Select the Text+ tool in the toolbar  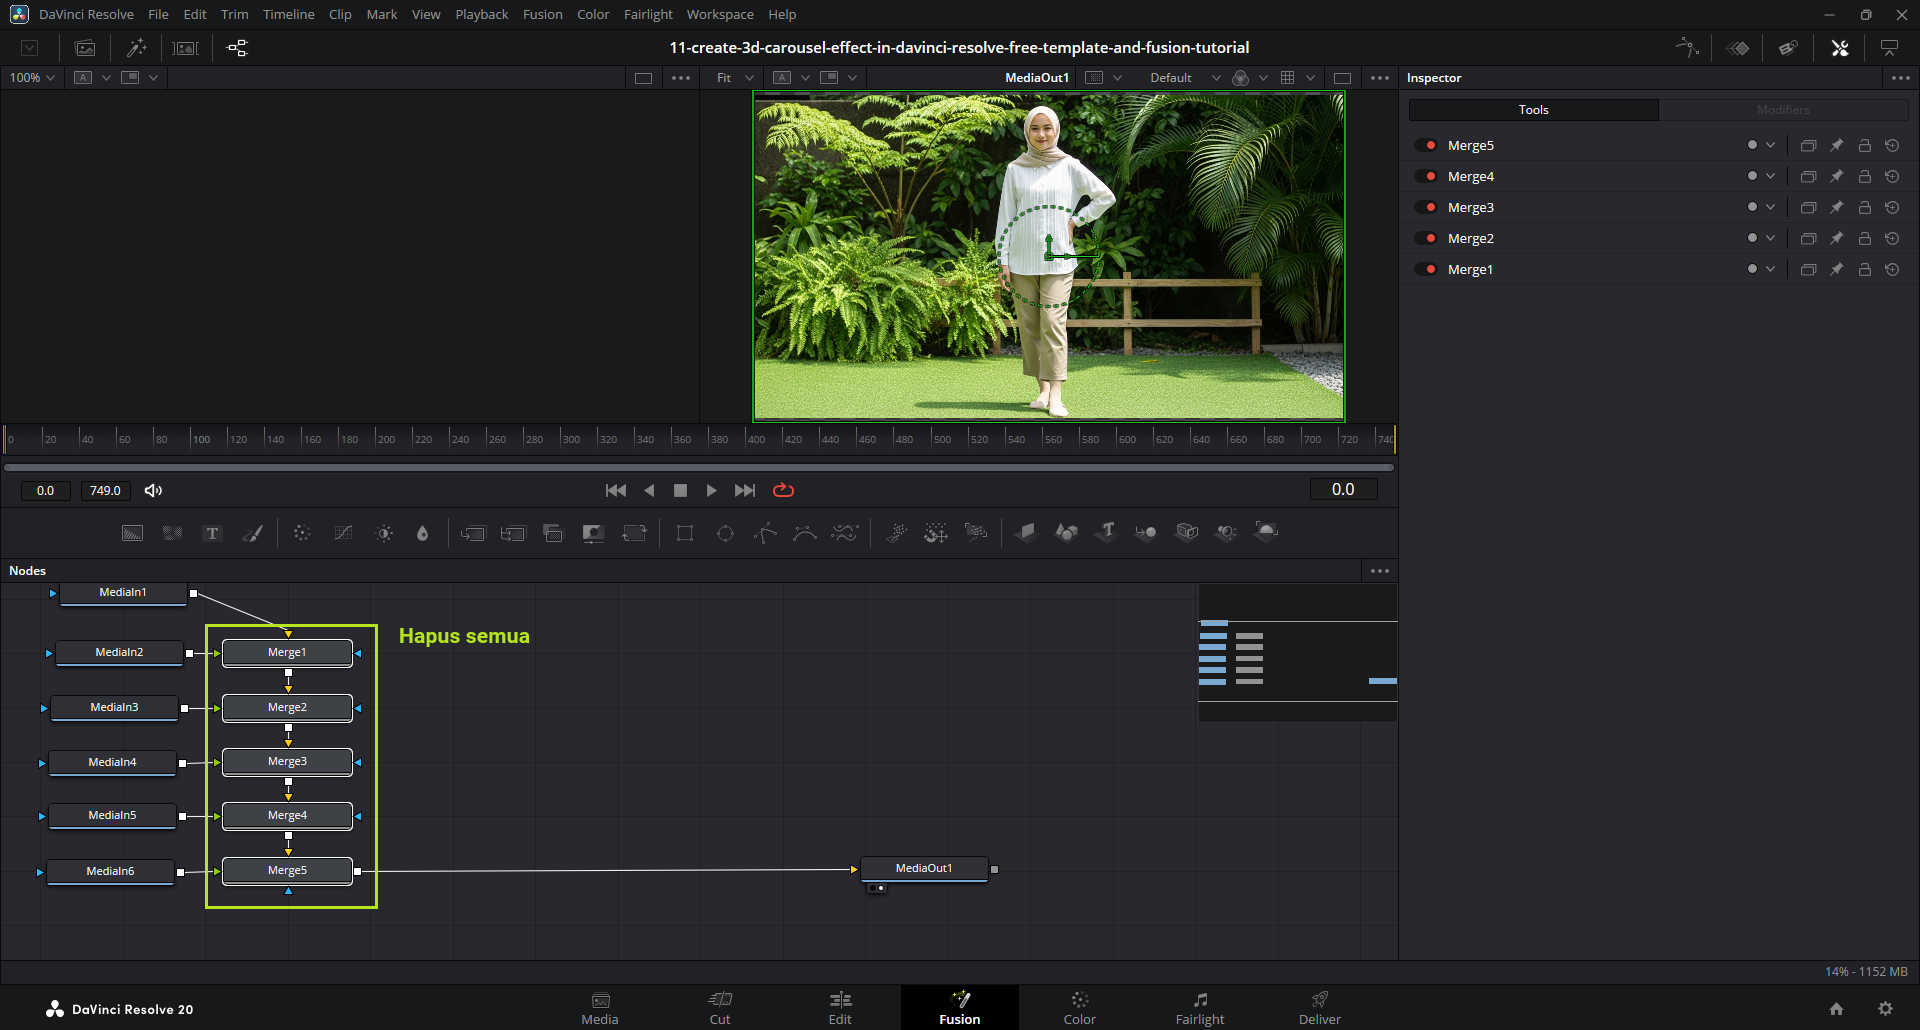pyautogui.click(x=212, y=534)
